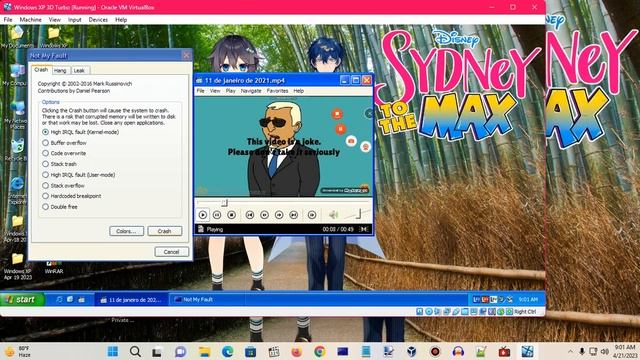Click the Colors... button
Viewport: 640px width, 360px height.
[127, 231]
